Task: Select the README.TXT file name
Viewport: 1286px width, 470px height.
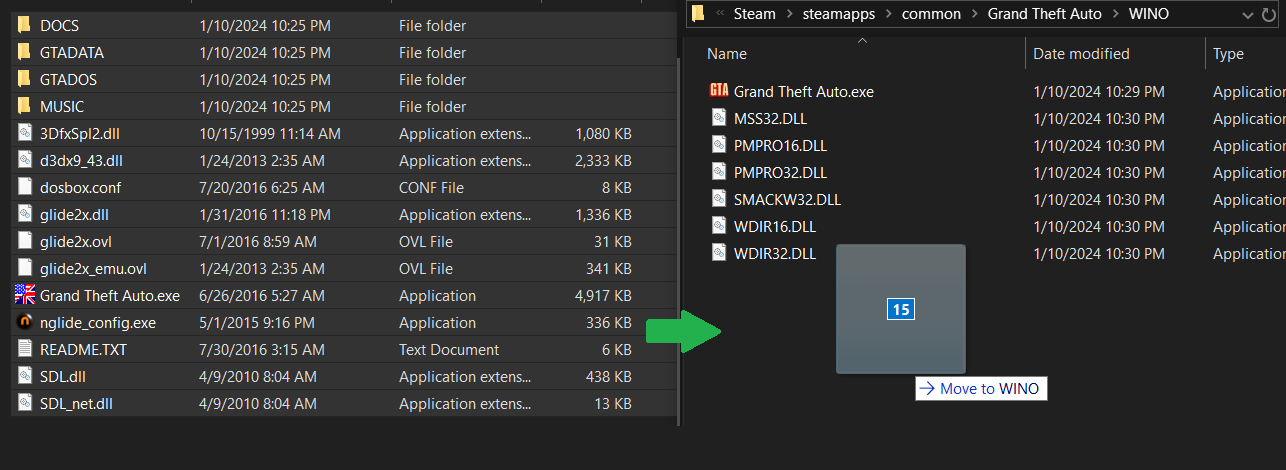Action: point(83,349)
